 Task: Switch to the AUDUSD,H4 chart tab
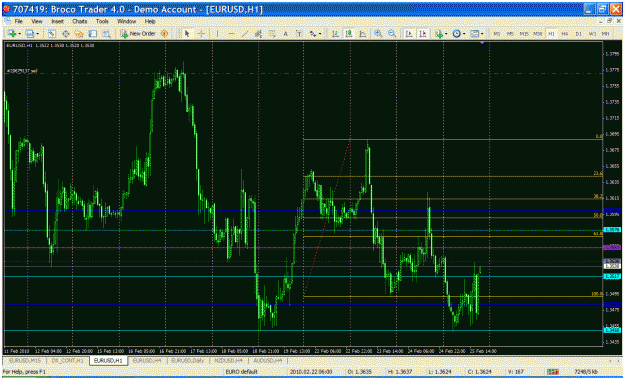(x=267, y=360)
